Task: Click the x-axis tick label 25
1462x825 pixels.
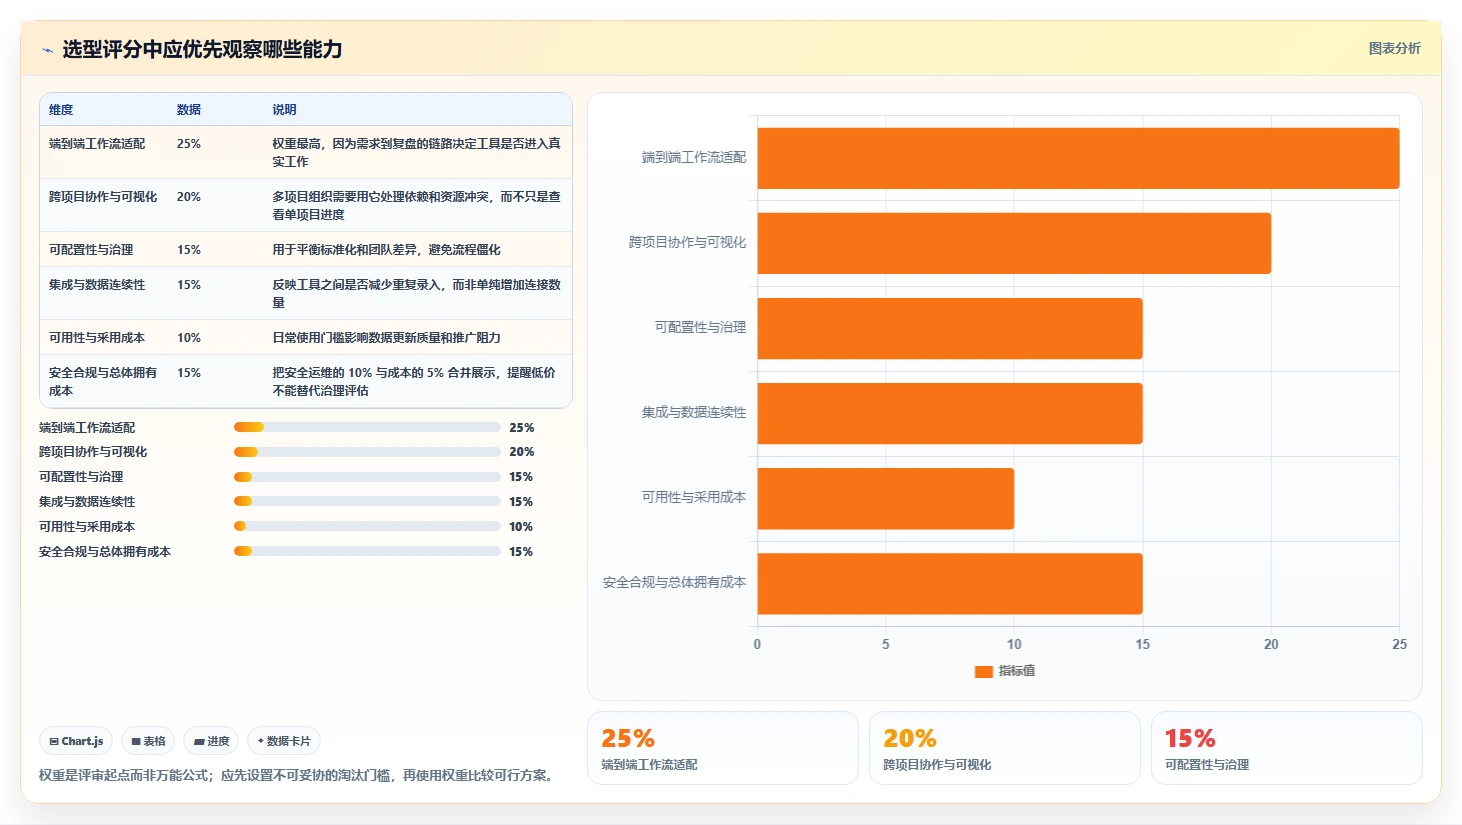Action: coord(1399,644)
